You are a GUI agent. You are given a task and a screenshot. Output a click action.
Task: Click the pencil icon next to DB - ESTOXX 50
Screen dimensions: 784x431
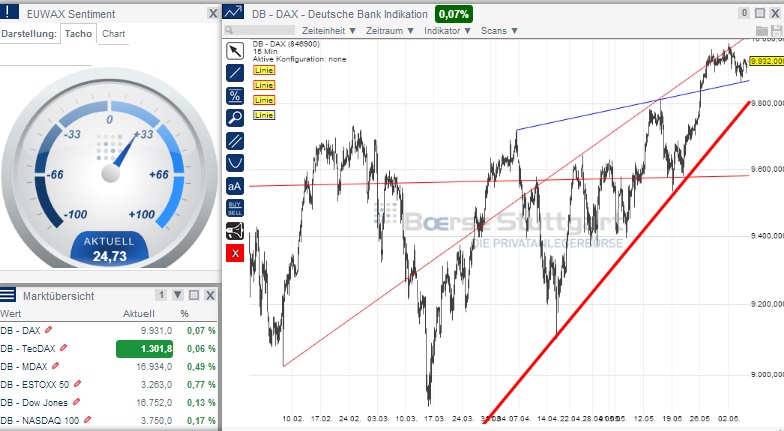tap(77, 384)
